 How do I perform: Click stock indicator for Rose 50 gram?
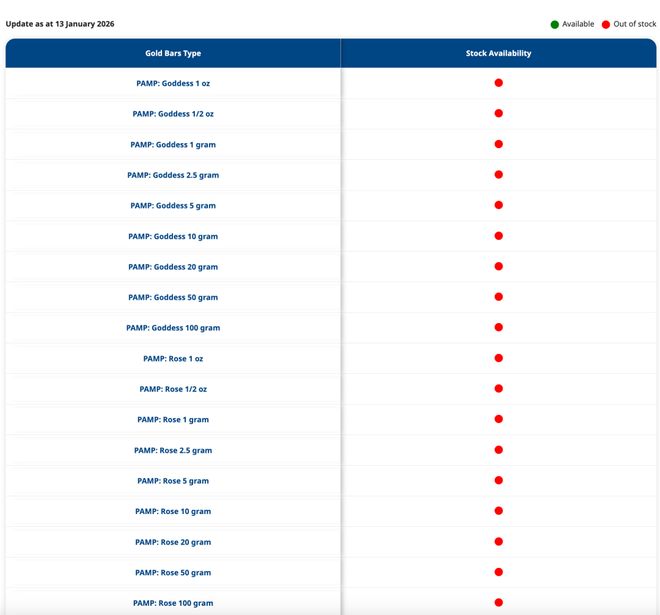(498, 572)
